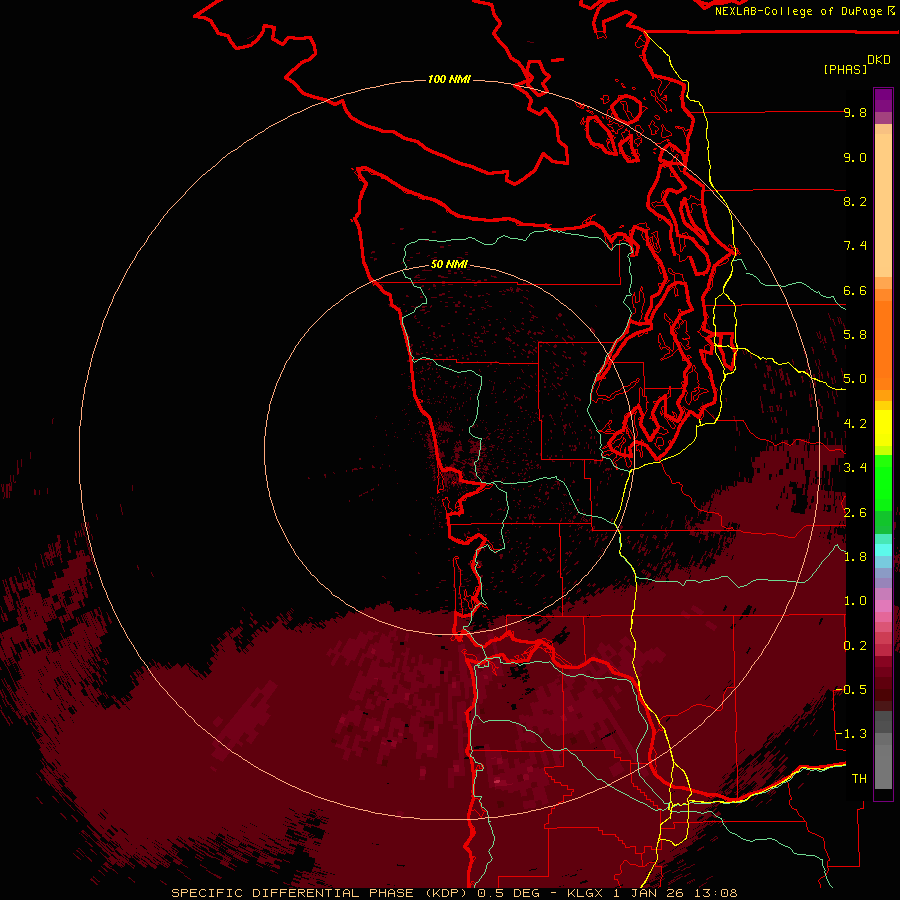The image size is (900, 900).
Task: Click the TH threshold legend label
Action: click(859, 779)
